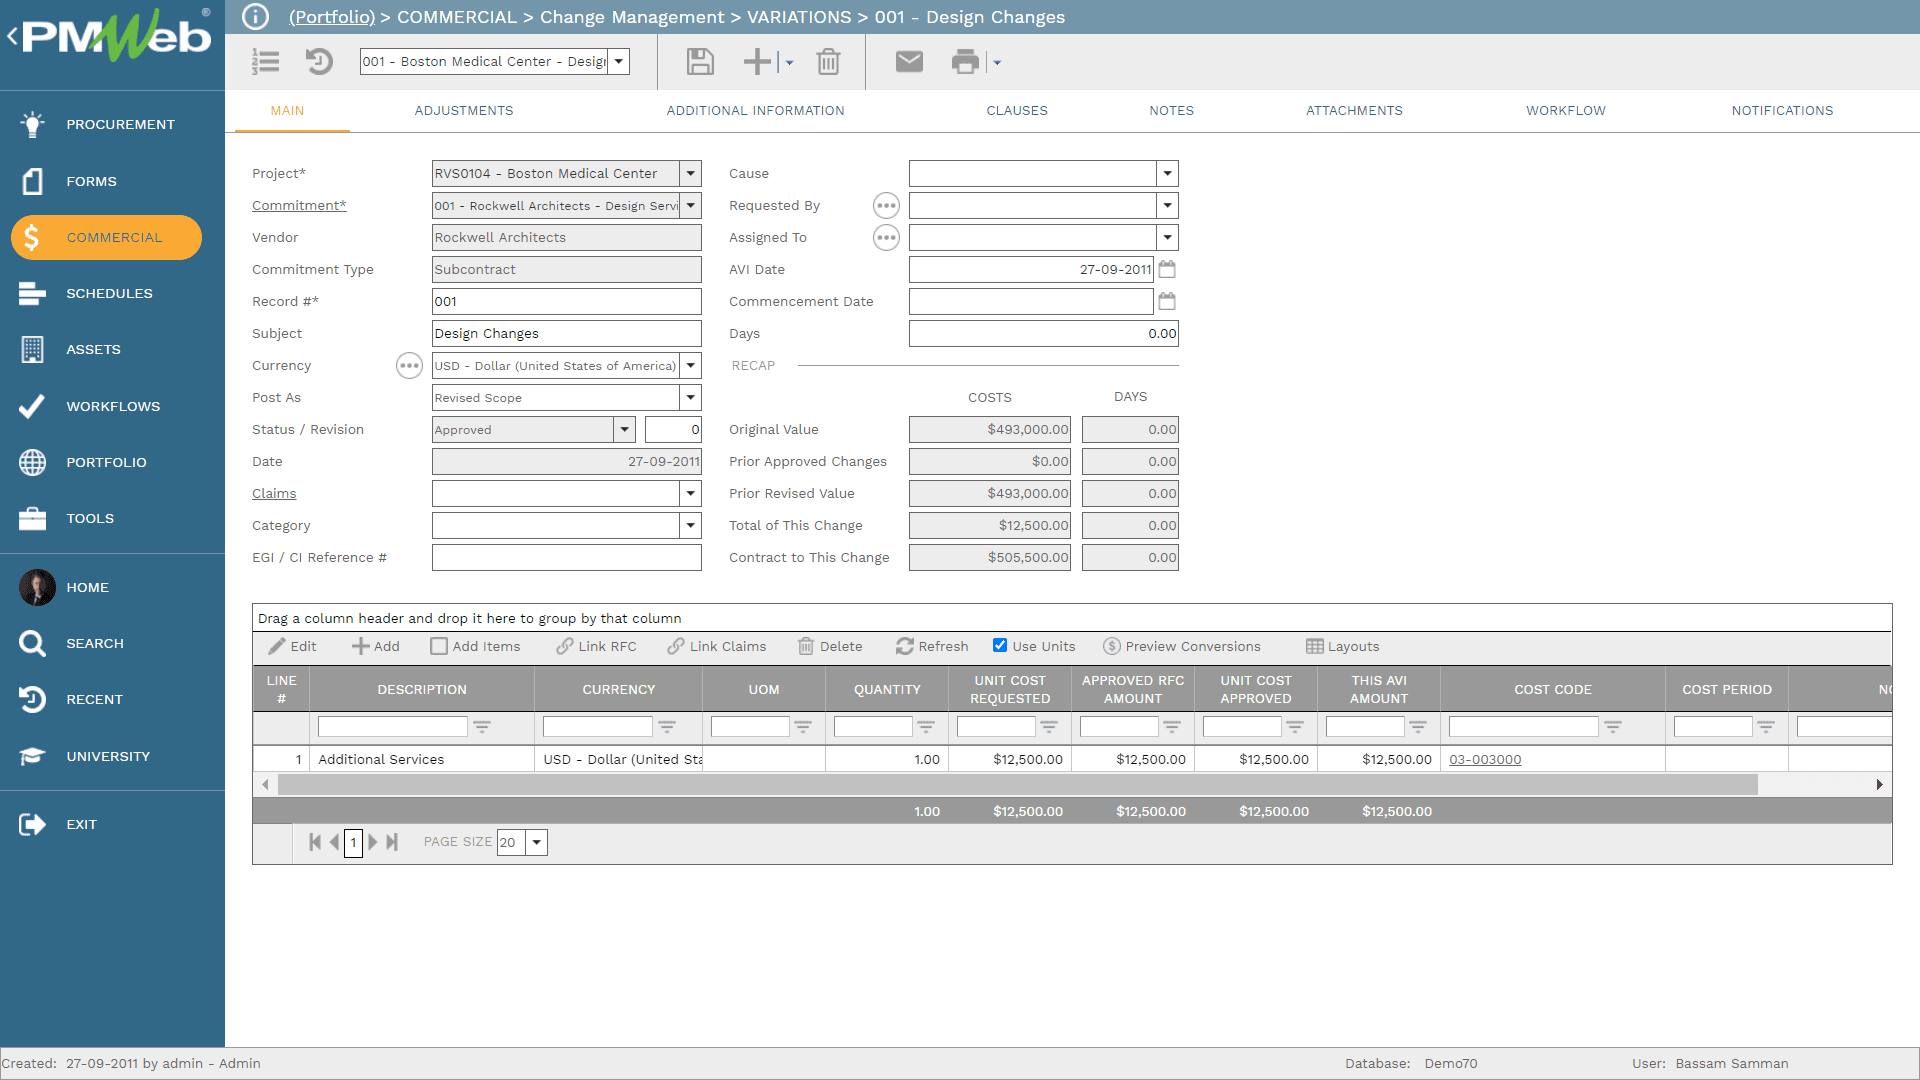Click the Record # input field

(564, 301)
